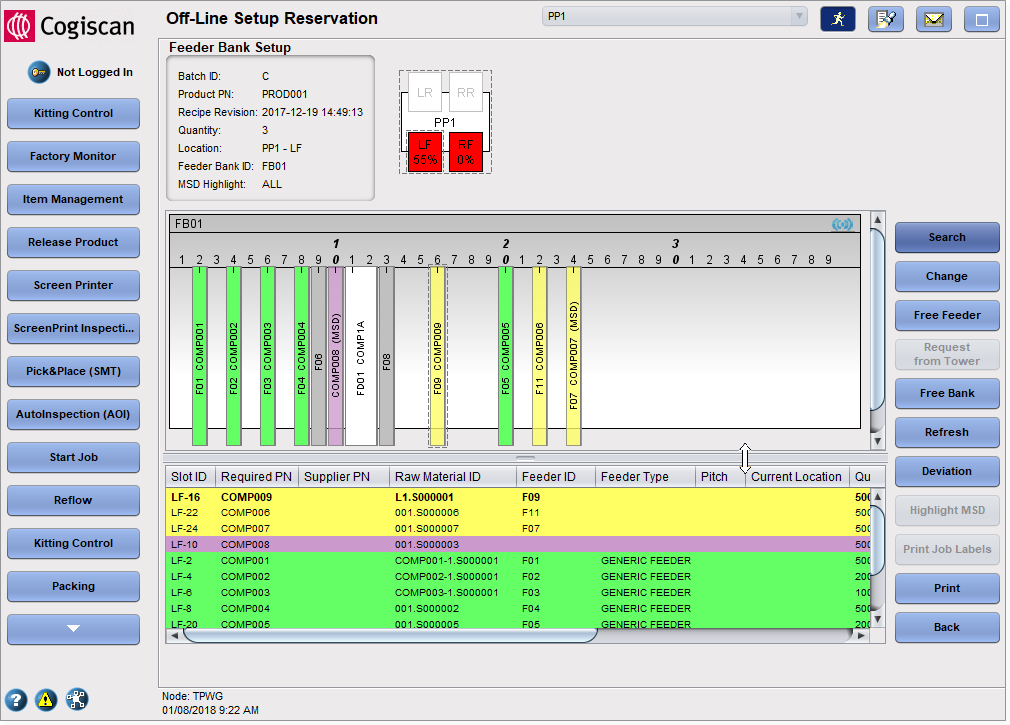Image resolution: width=1010 pixels, height=725 pixels.
Task: Select the F09 COMP009 yellow feeder bar
Action: click(x=438, y=356)
